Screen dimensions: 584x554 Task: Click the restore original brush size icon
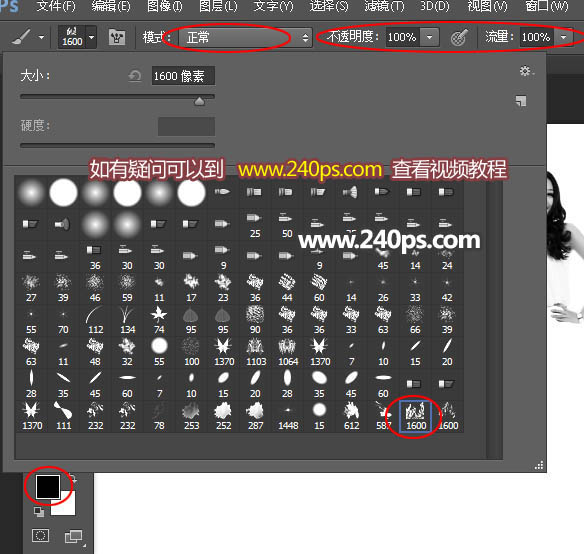click(x=135, y=76)
